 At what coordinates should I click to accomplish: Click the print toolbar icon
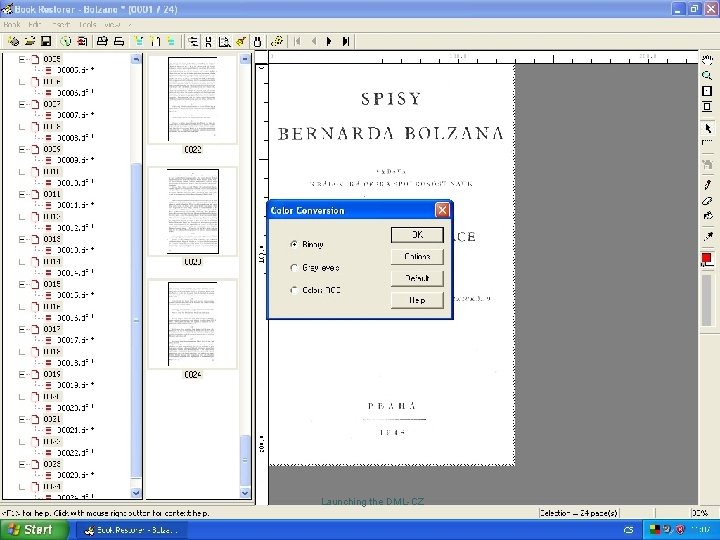click(x=102, y=41)
